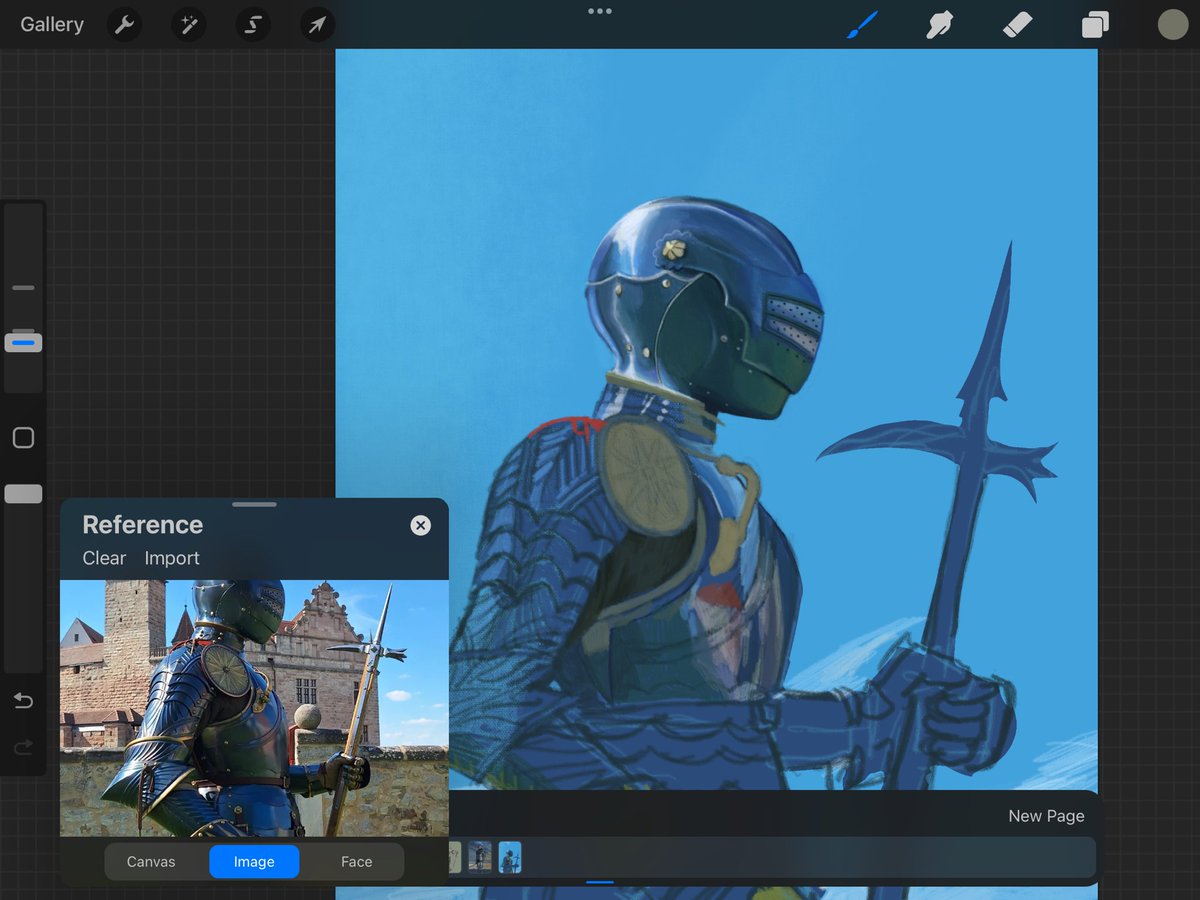Select a page thumbnail at the bottom
Screen dimensions: 1200x900
pos(510,857)
